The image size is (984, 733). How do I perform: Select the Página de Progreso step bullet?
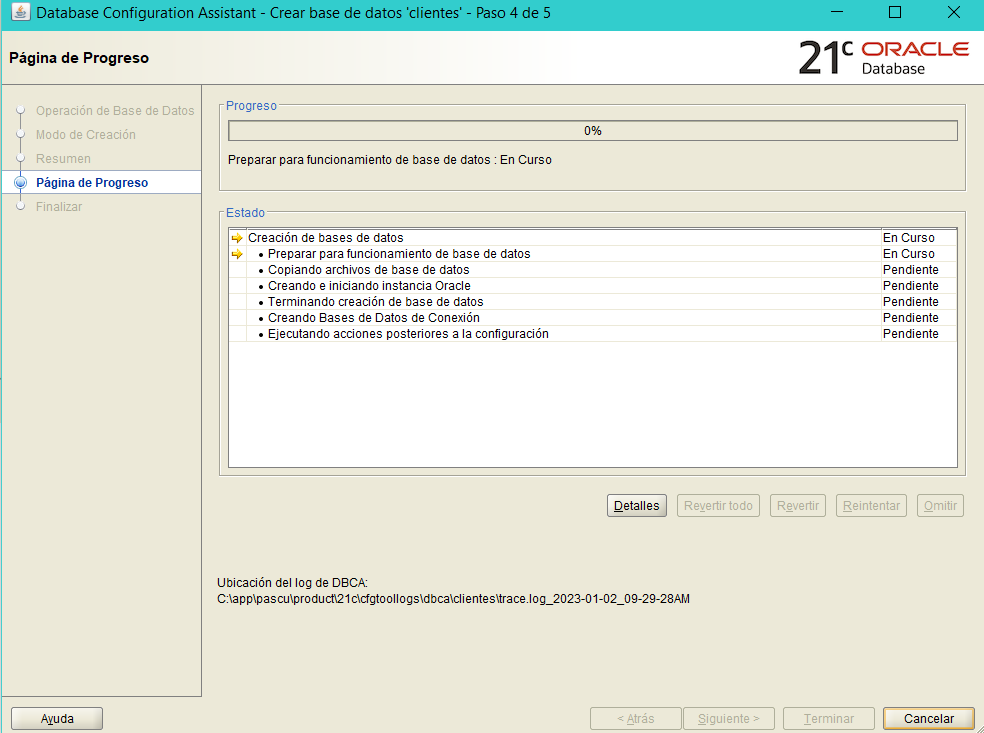[20, 183]
